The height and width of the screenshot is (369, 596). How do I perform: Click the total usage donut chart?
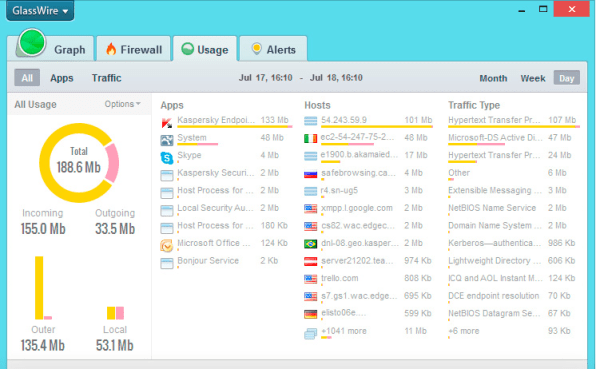[79, 163]
